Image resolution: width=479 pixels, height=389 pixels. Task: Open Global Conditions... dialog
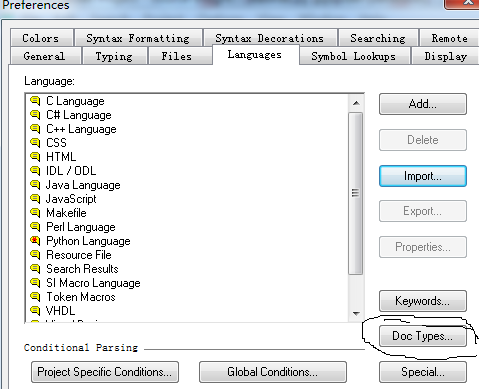tap(273, 372)
